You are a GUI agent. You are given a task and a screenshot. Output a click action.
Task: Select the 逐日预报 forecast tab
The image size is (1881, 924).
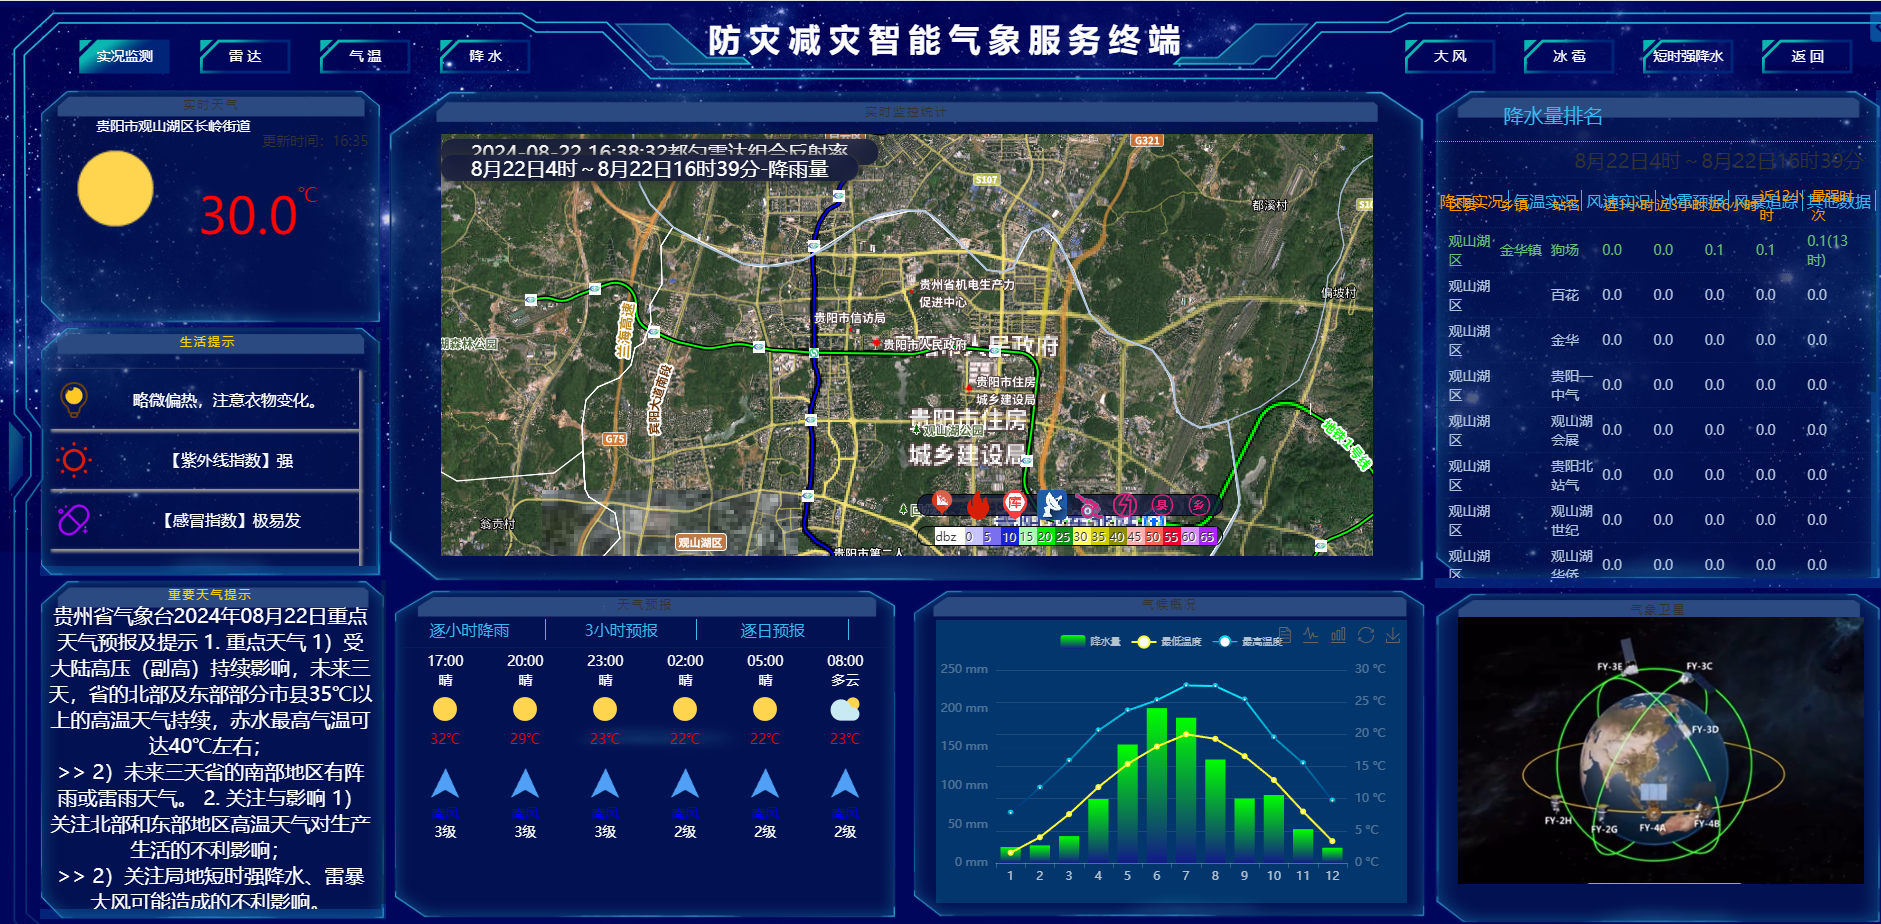772,630
